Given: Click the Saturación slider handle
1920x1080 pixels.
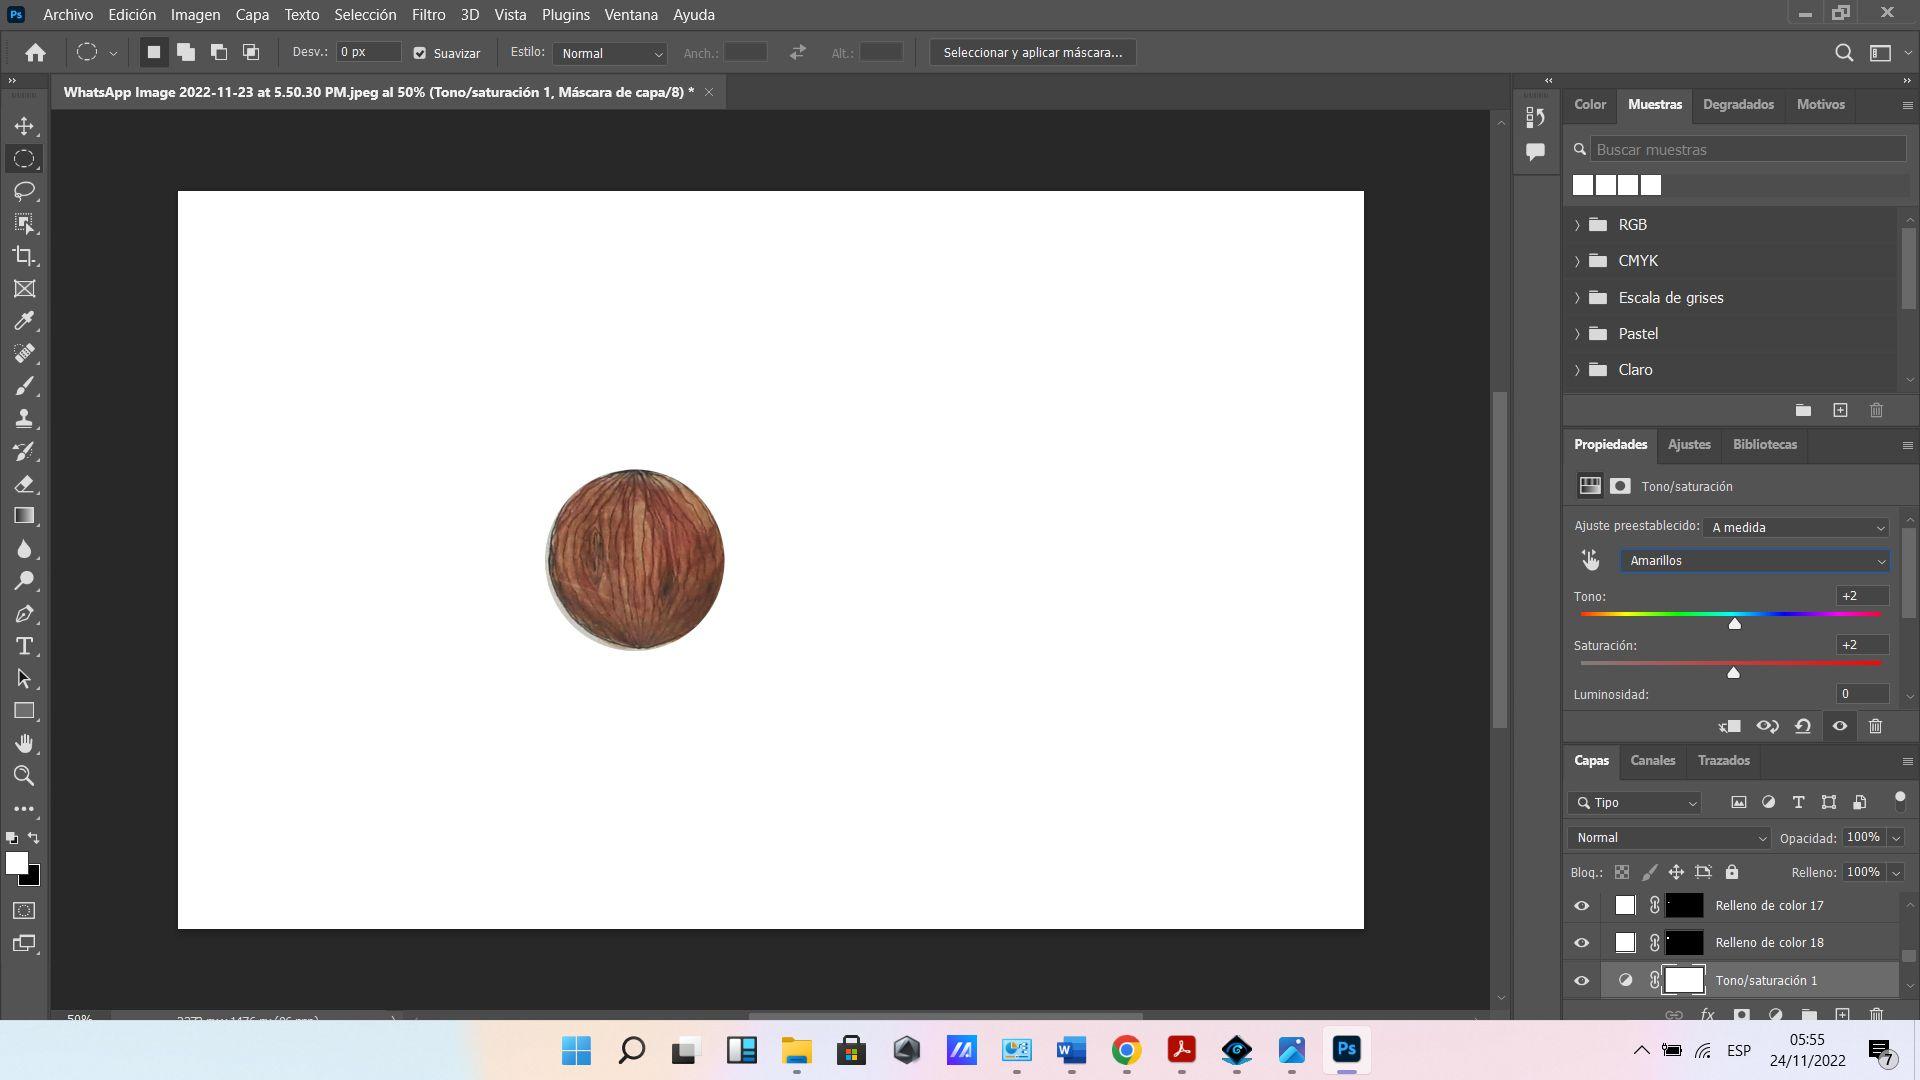Looking at the screenshot, I should [1733, 673].
